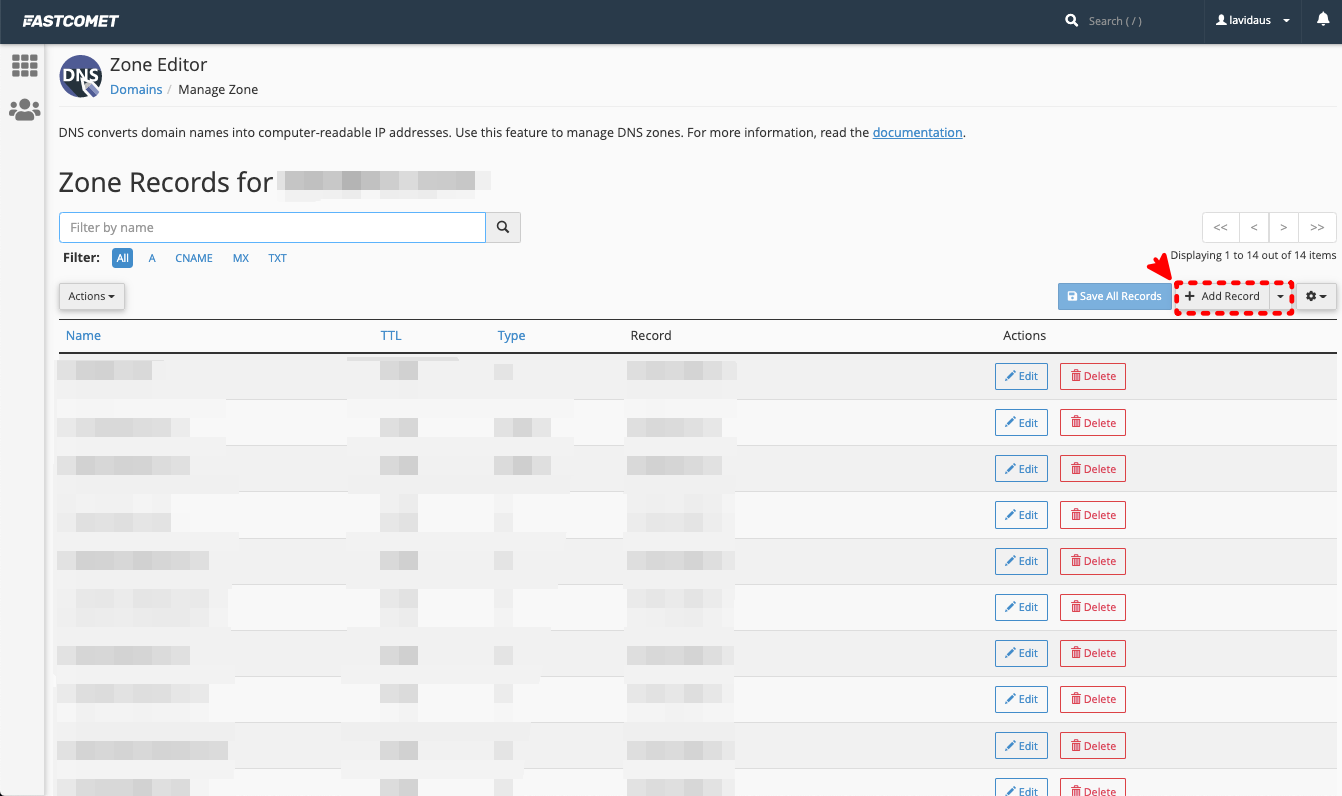1342x796 pixels.
Task: Edit the first zone record
Action: tap(1021, 377)
